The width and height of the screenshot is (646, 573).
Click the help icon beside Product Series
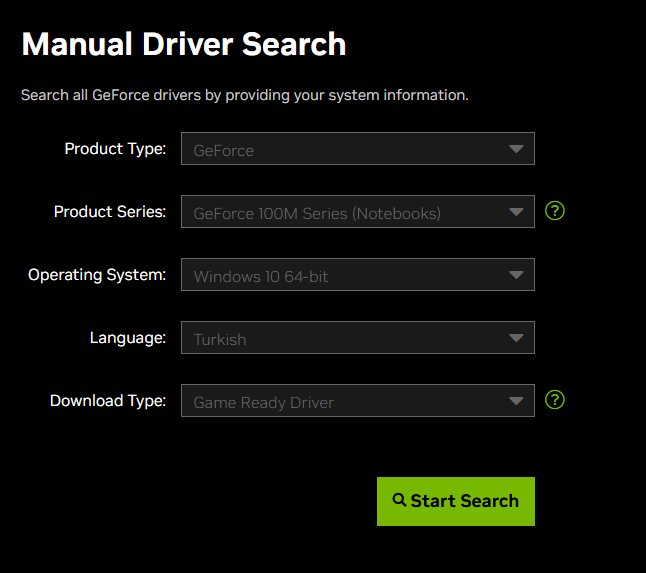click(x=555, y=211)
